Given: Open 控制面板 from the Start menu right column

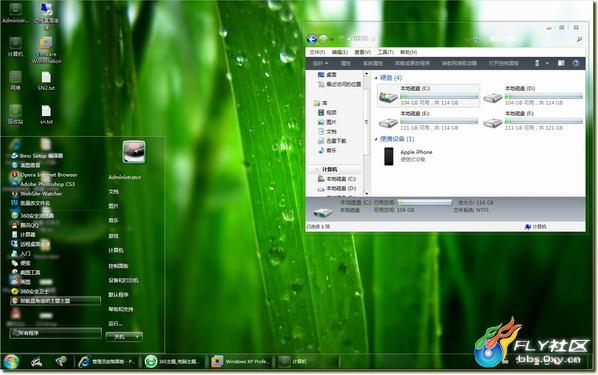Looking at the screenshot, I should 118,266.
